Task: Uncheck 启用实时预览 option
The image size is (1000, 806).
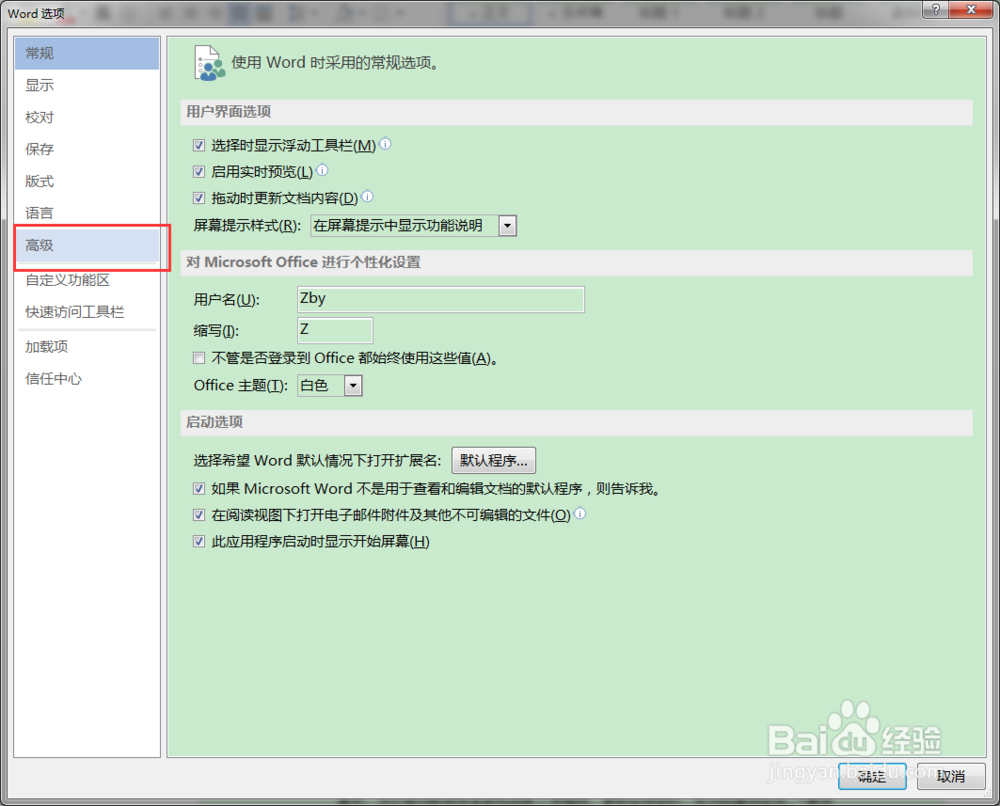Action: tap(199, 171)
